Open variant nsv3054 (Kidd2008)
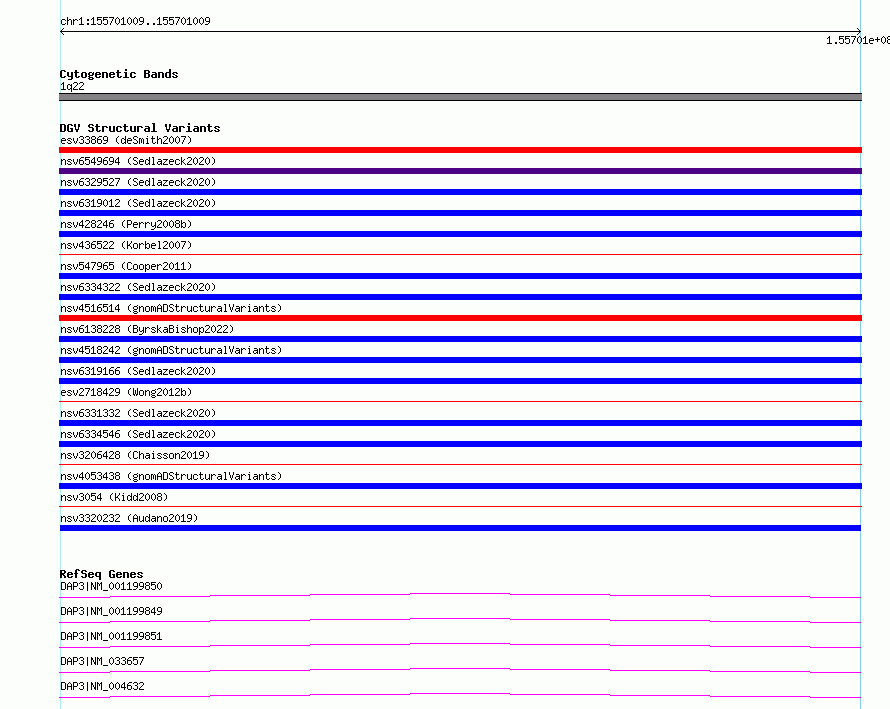 point(114,497)
